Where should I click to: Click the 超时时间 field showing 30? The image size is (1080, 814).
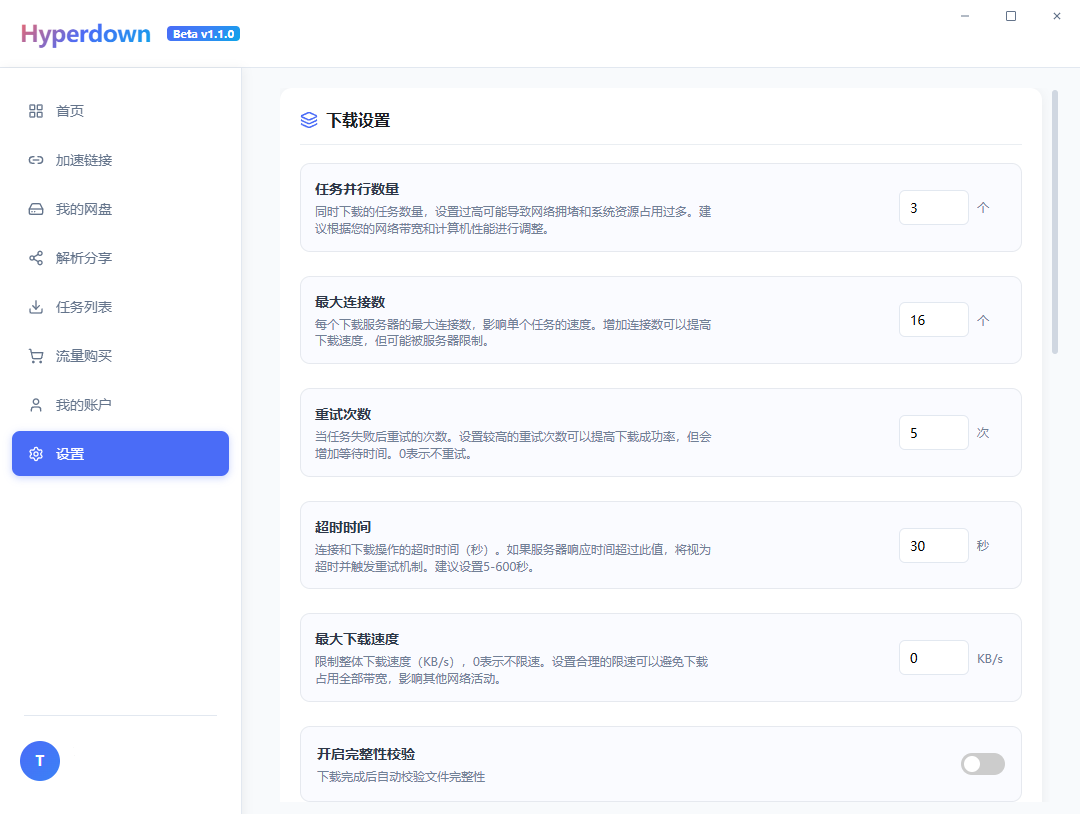pos(933,545)
